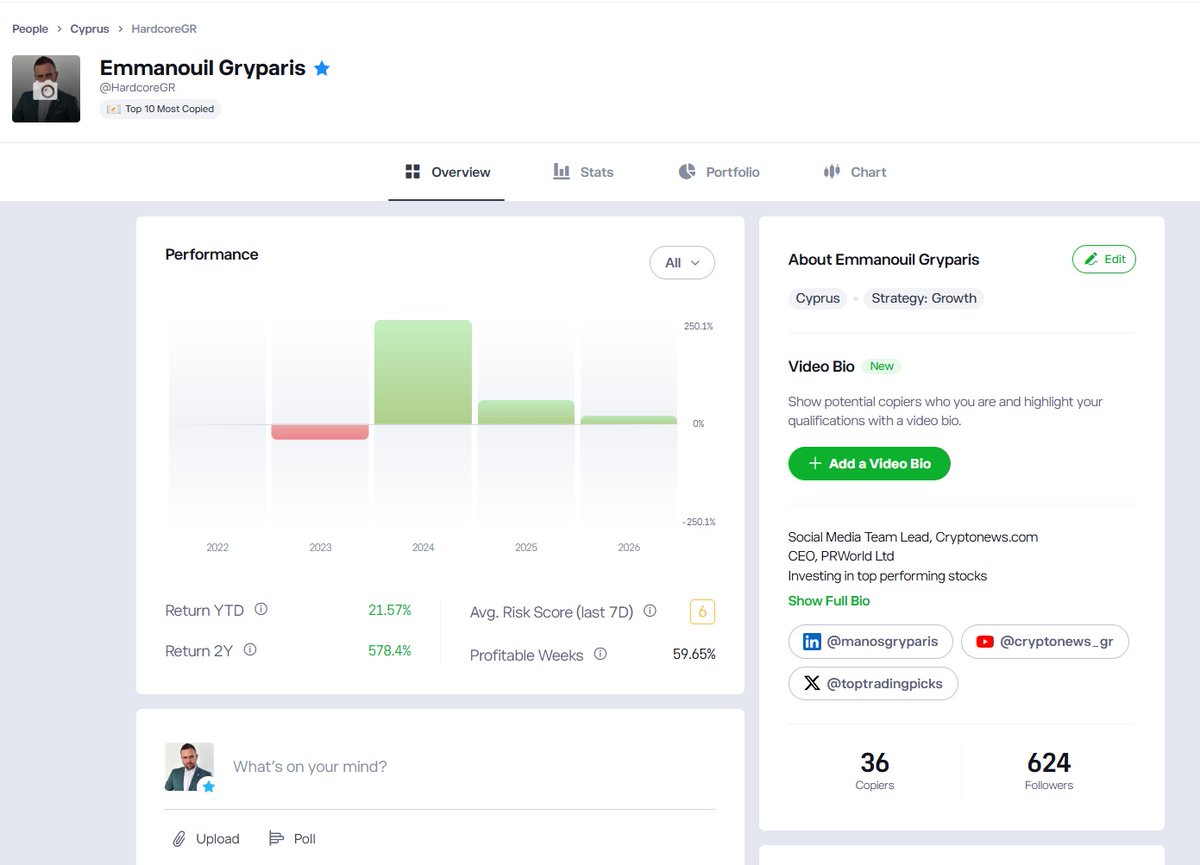Switch to the Stats tab
1200x865 pixels.
[x=584, y=172]
